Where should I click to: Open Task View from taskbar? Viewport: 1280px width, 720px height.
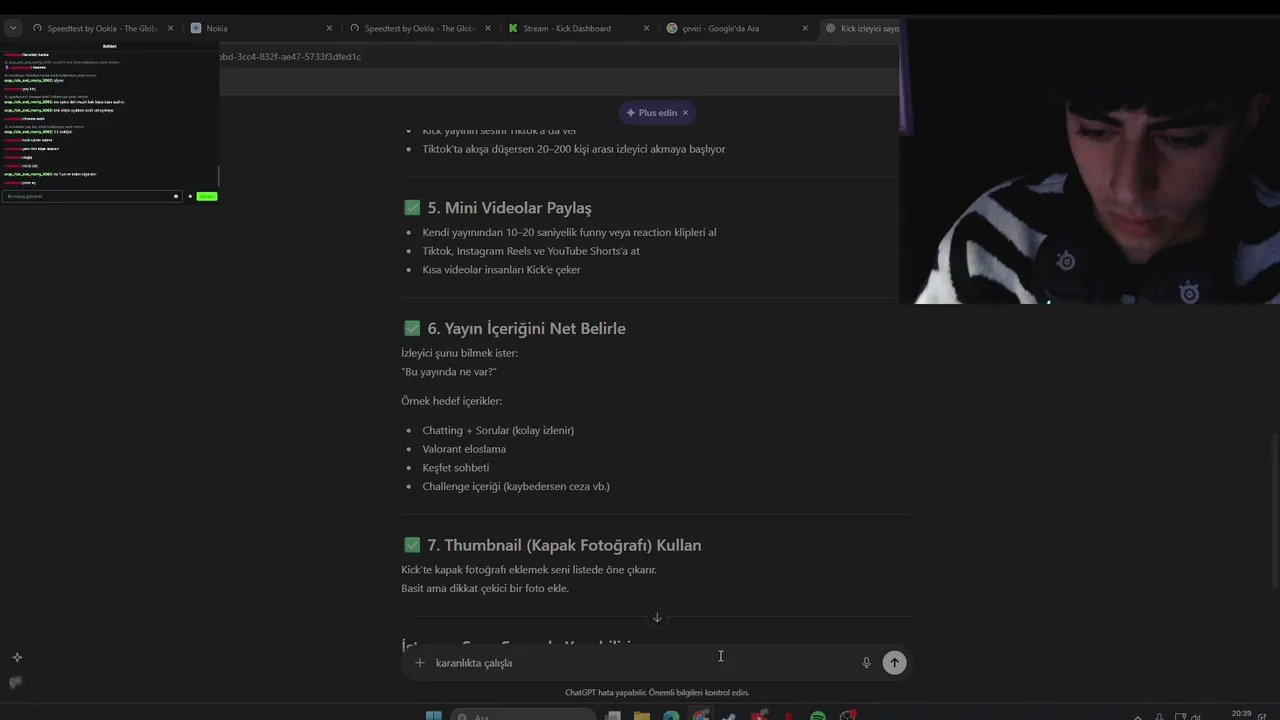pos(614,716)
